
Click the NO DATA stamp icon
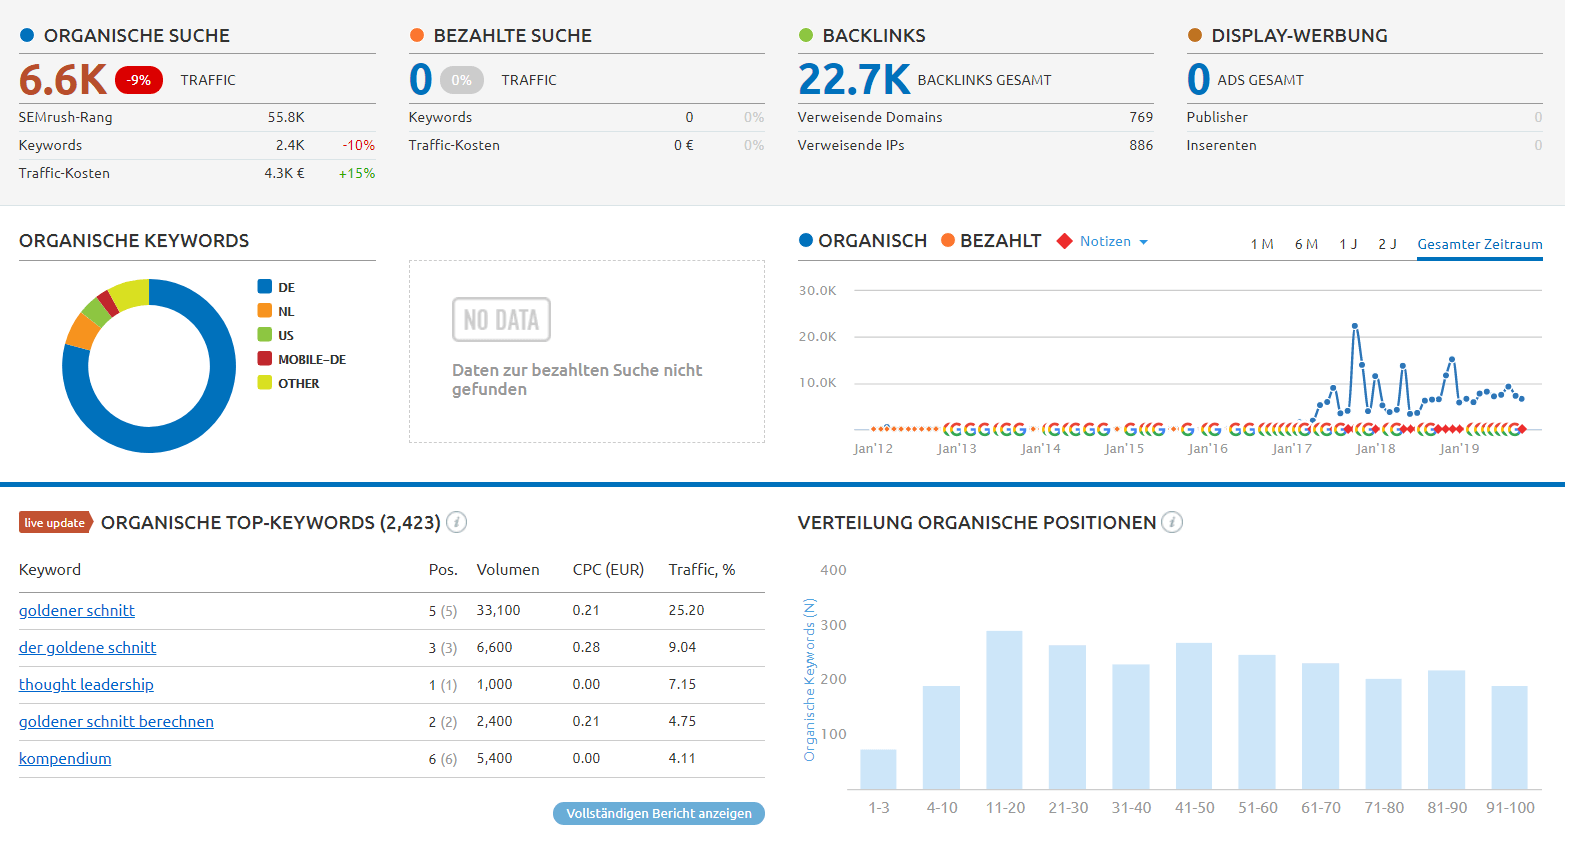(501, 320)
